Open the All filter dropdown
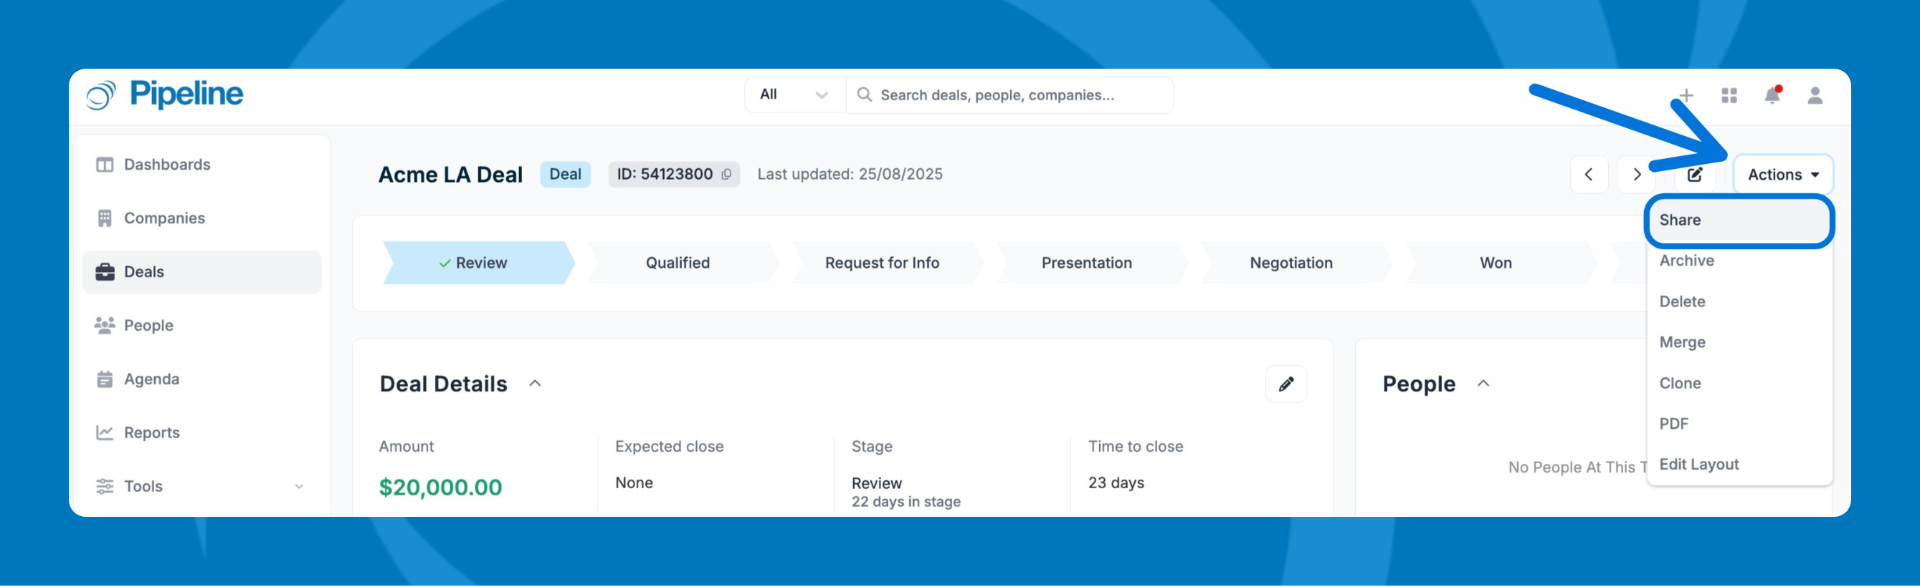Image resolution: width=1920 pixels, height=587 pixels. [795, 96]
